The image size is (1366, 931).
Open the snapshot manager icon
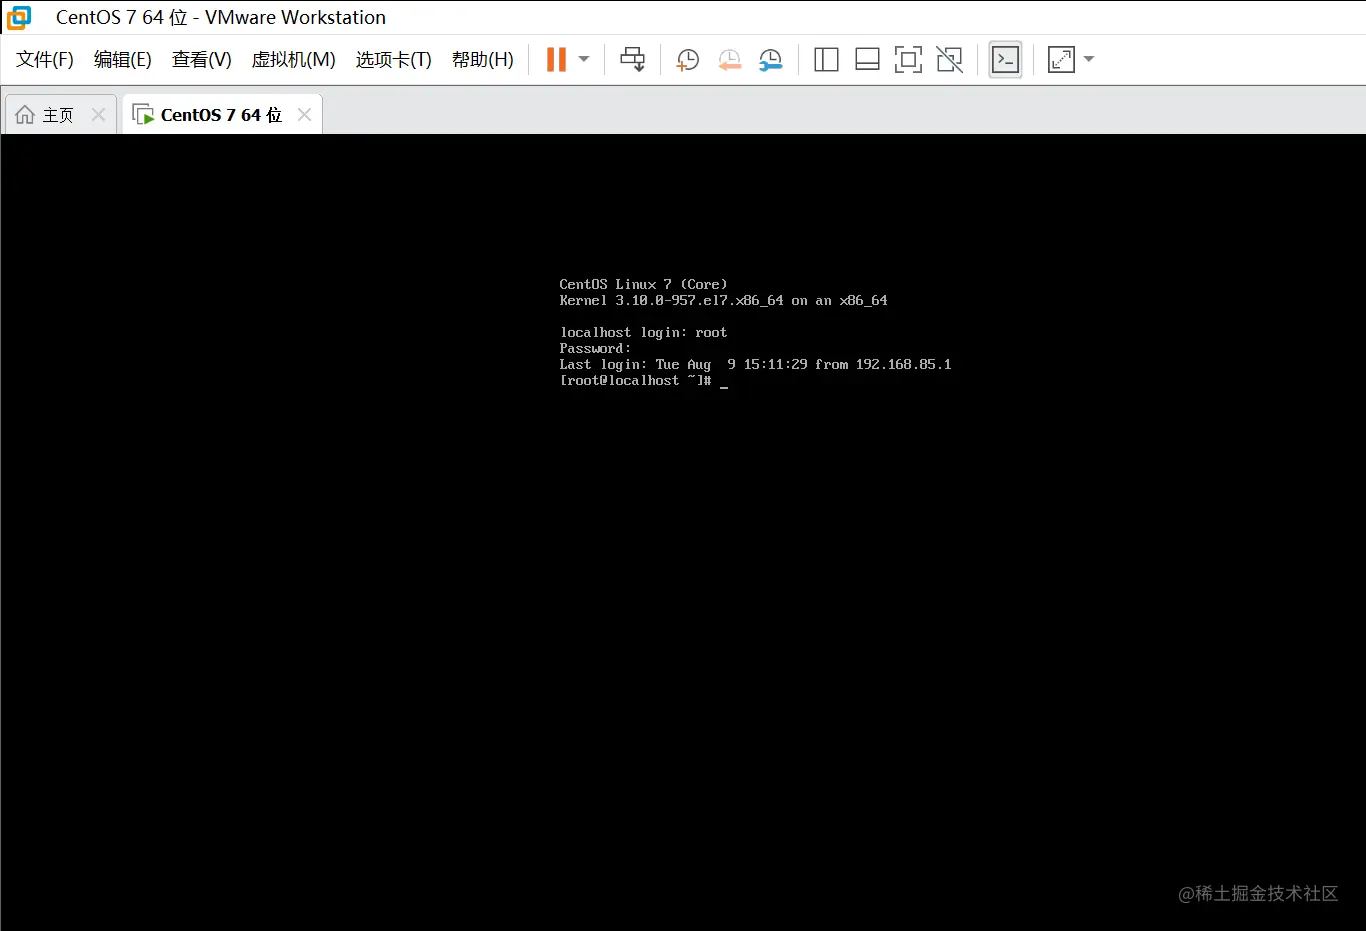(x=770, y=60)
